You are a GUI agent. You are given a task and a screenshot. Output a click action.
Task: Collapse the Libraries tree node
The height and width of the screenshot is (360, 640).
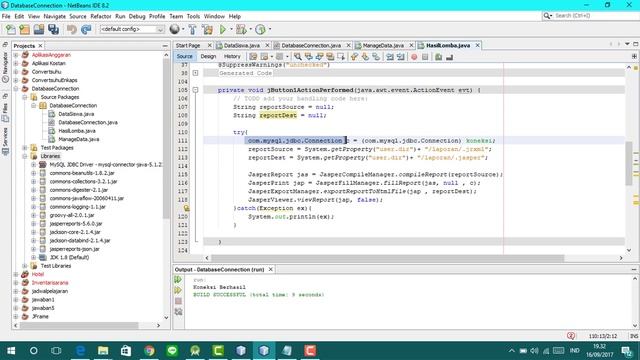pyautogui.click(x=25, y=156)
